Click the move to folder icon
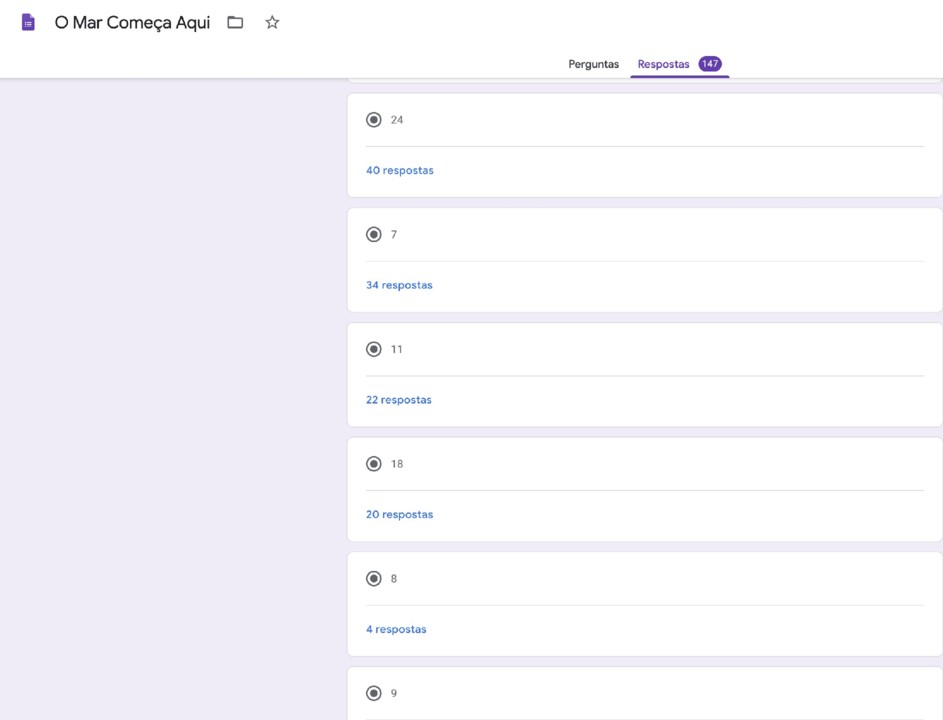Viewport: 943px width, 720px height. (x=235, y=23)
